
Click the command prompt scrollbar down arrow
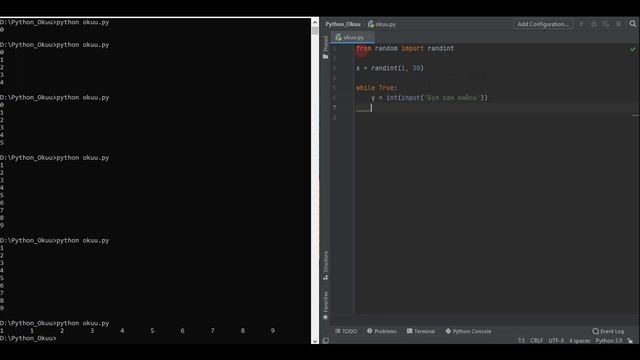(315, 340)
